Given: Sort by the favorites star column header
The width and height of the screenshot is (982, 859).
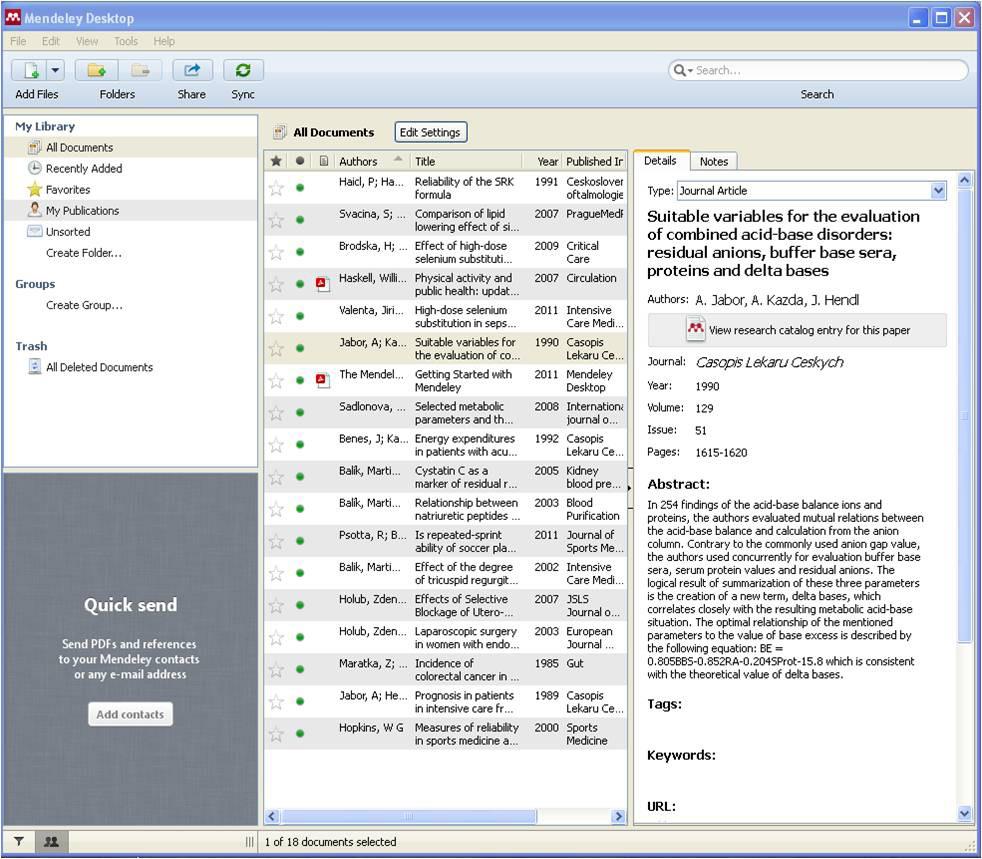Looking at the screenshot, I should [x=276, y=162].
